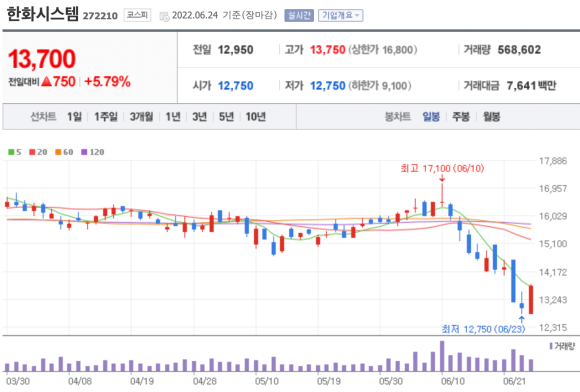Click the stock code 272210
The image size is (580, 392).
100,16
